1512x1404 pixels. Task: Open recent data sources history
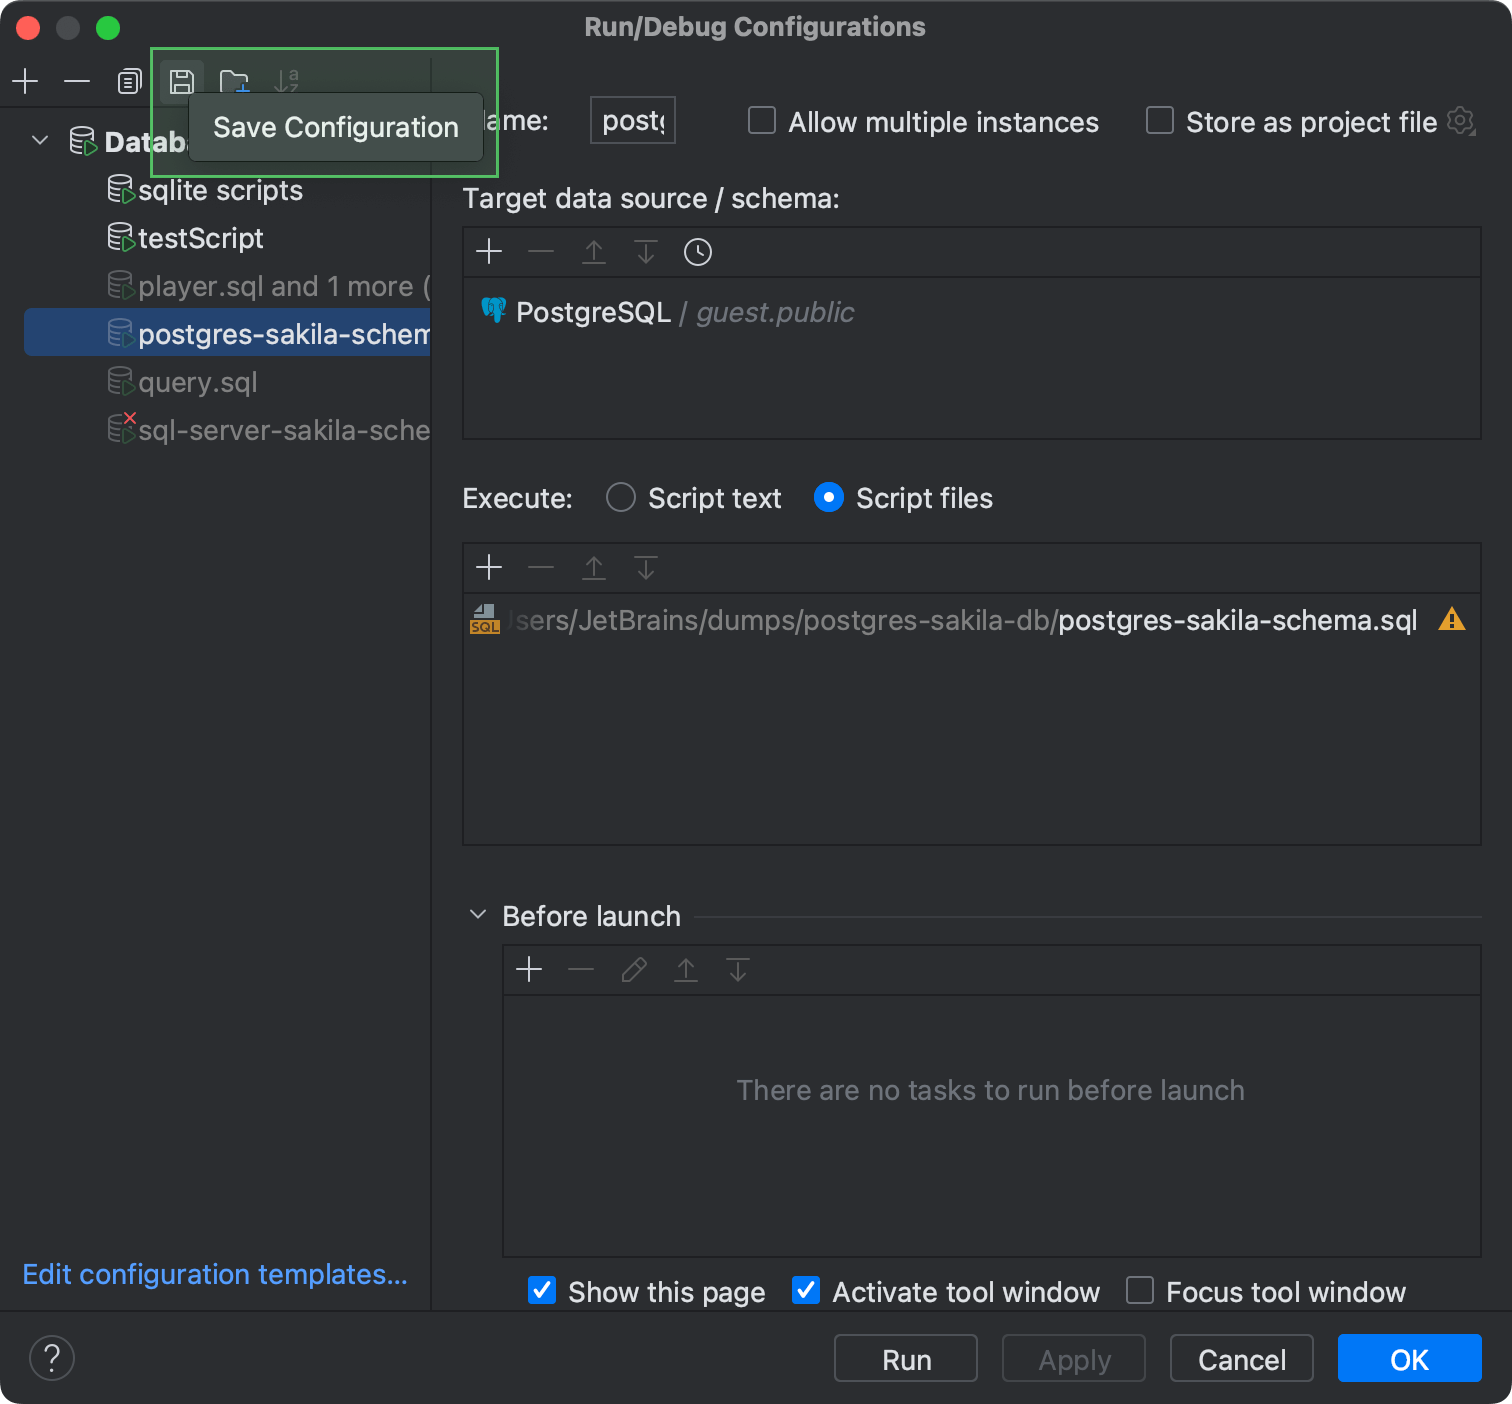coord(697,252)
